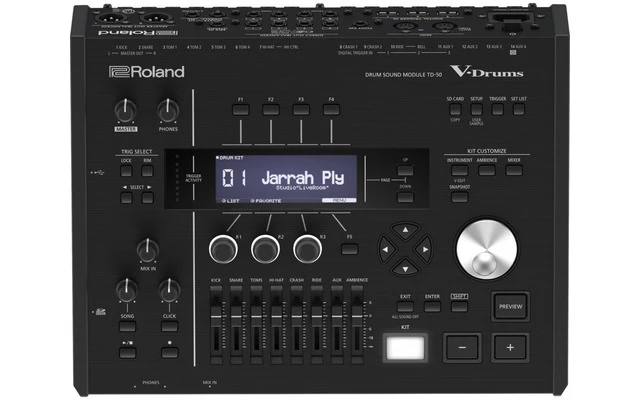Viewport: 640px width, 400px height.
Task: Move cursor with left arrow button
Action: 386,249
